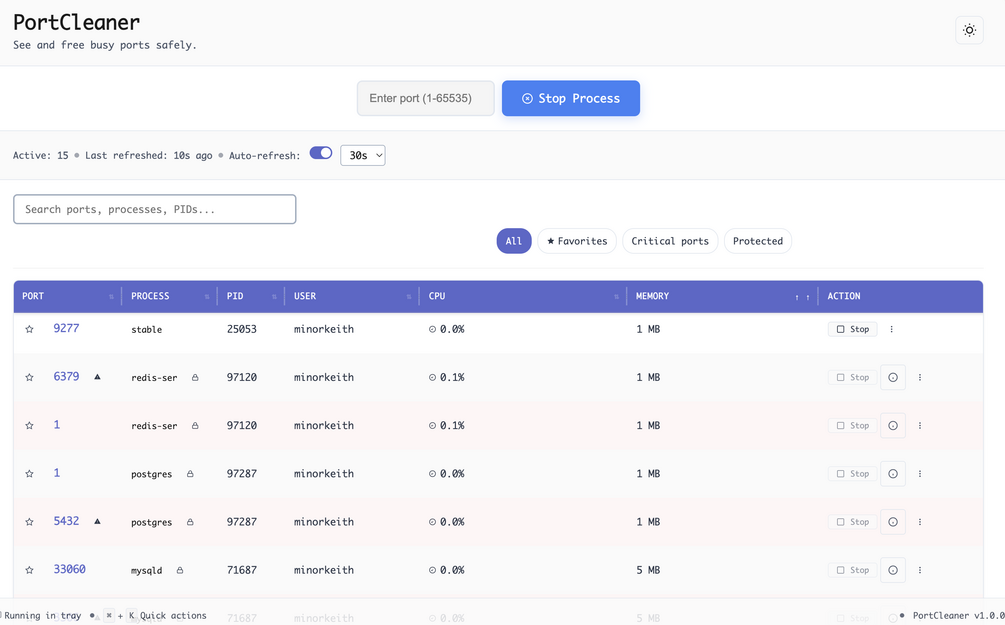
Task: Click the warning triangle beside port 5432
Action: pos(97,521)
